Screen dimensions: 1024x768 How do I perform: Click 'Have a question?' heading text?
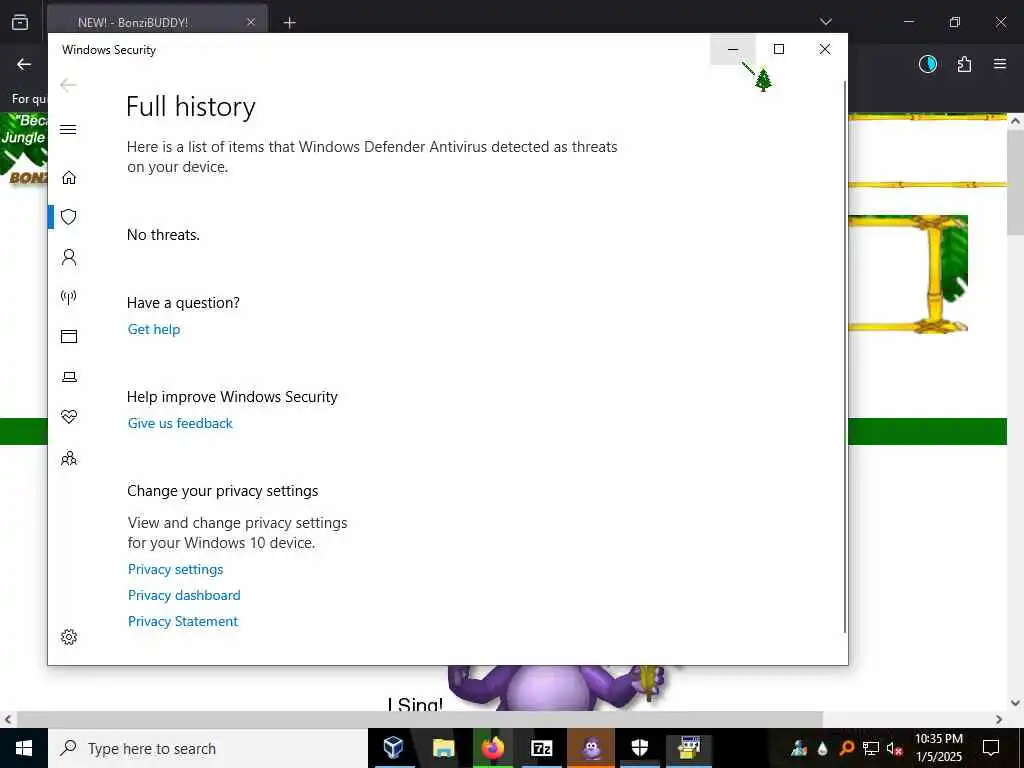click(x=184, y=303)
